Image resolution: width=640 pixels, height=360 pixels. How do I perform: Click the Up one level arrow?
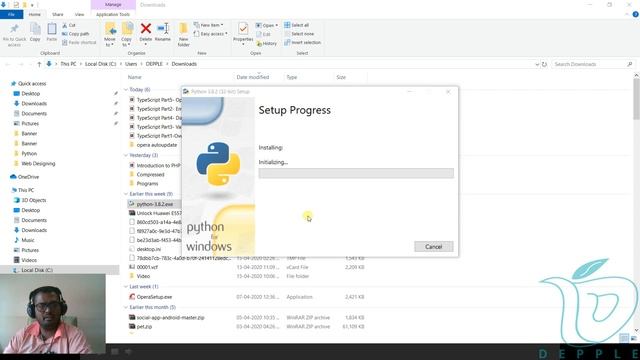point(39,64)
